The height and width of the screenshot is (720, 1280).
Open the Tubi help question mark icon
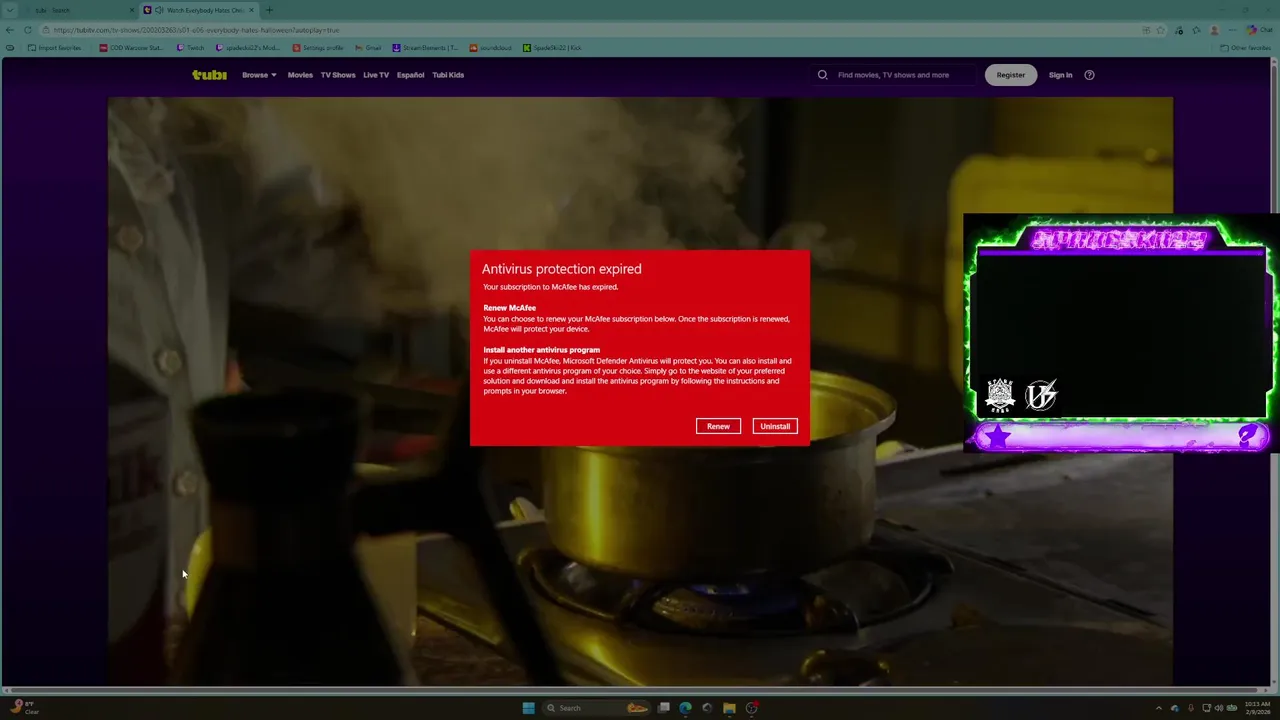click(1089, 75)
